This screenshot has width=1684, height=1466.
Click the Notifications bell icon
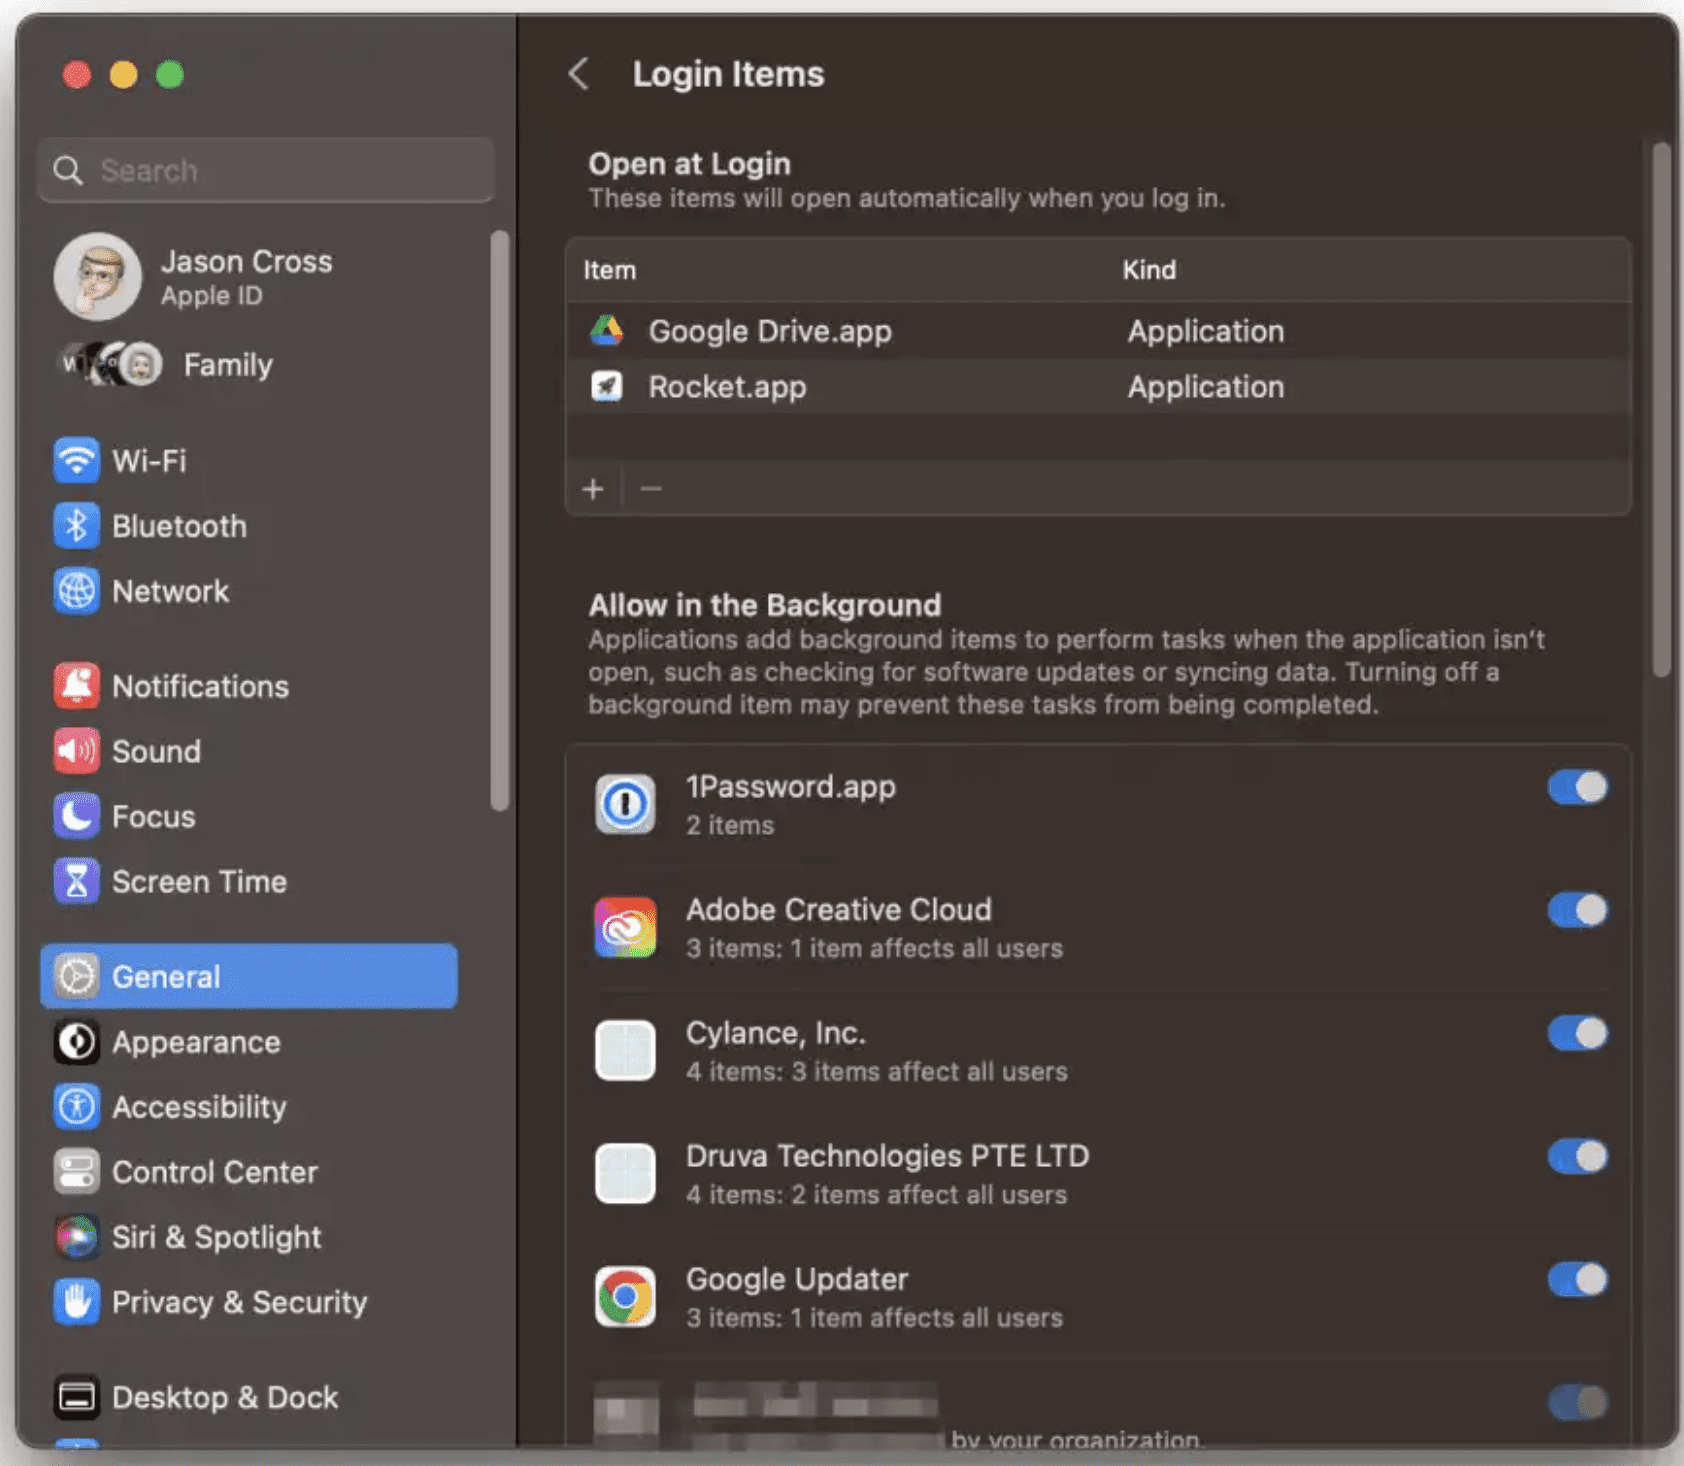click(x=76, y=686)
